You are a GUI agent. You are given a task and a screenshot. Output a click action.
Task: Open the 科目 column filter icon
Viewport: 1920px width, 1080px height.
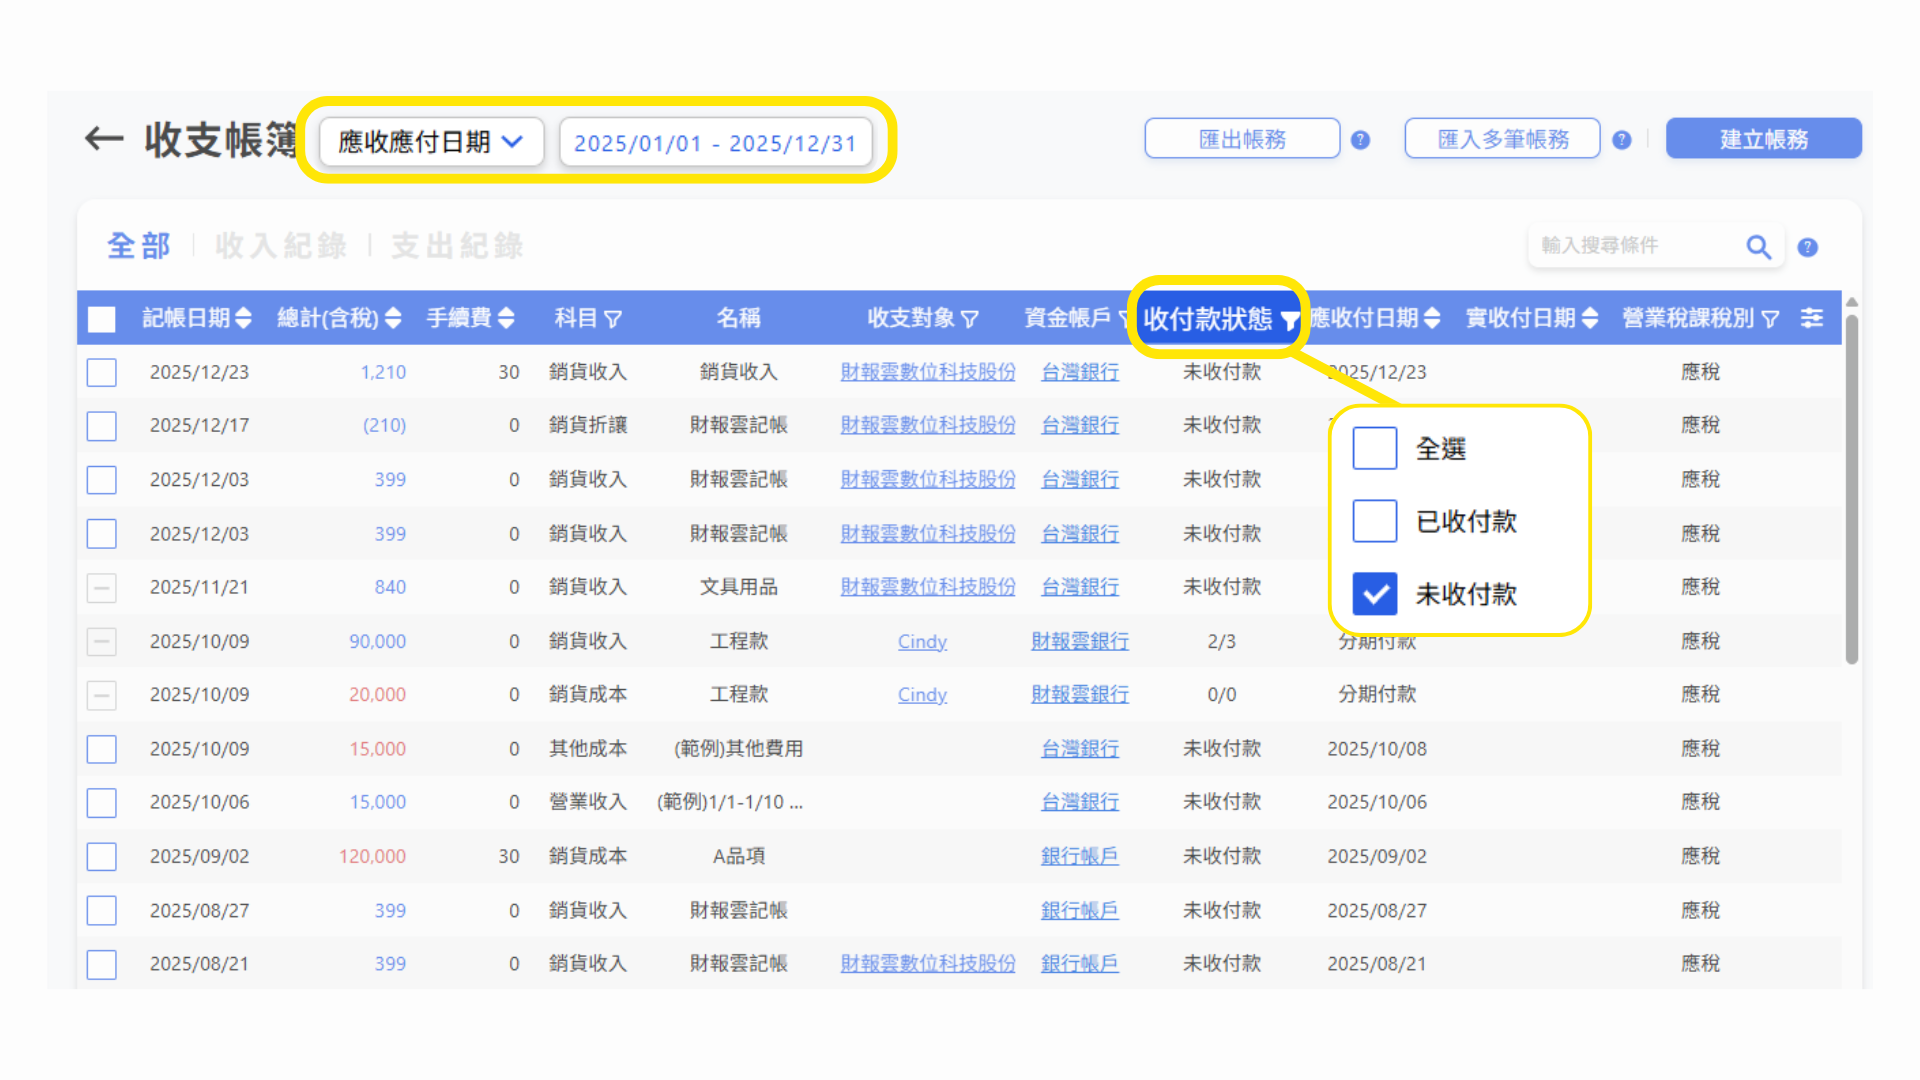[613, 319]
